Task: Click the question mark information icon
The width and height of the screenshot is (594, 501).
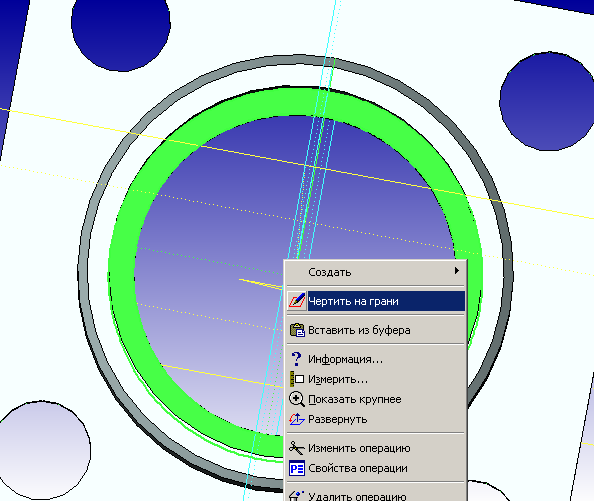Action: coord(297,359)
